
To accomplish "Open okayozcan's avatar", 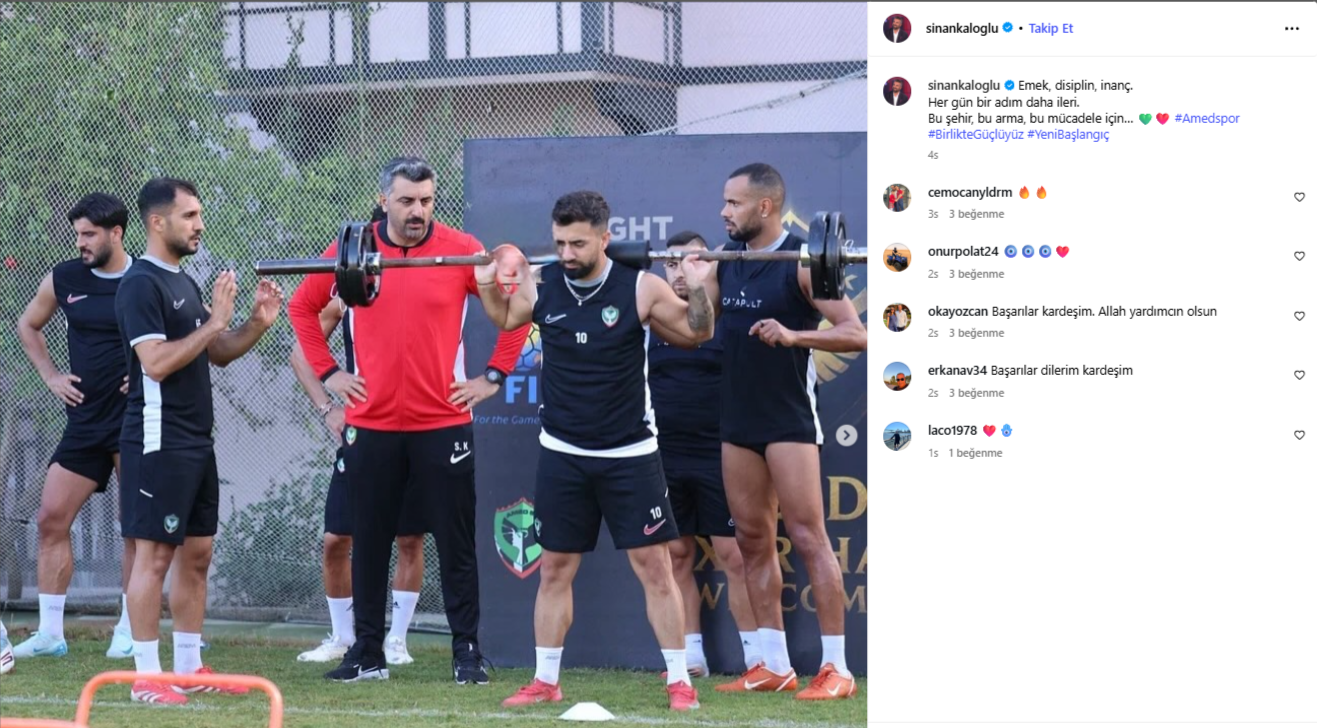I will (897, 317).
